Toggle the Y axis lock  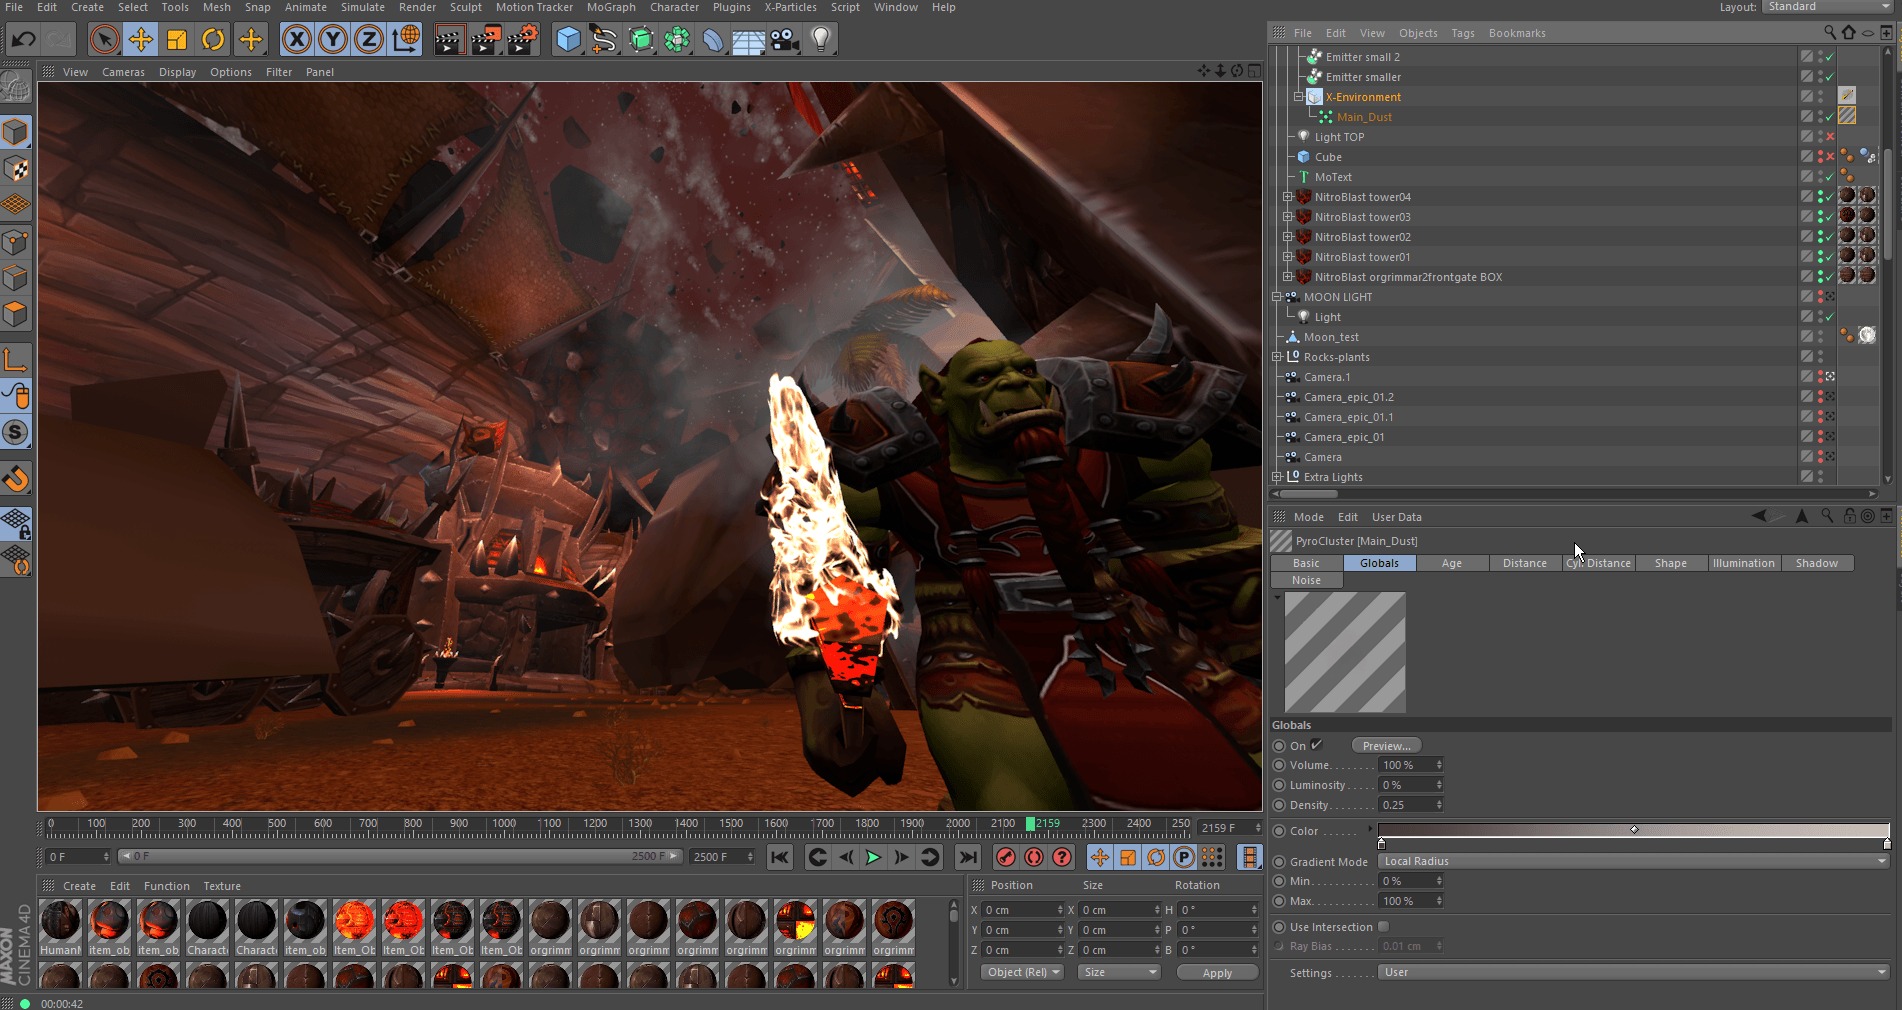pos(332,40)
